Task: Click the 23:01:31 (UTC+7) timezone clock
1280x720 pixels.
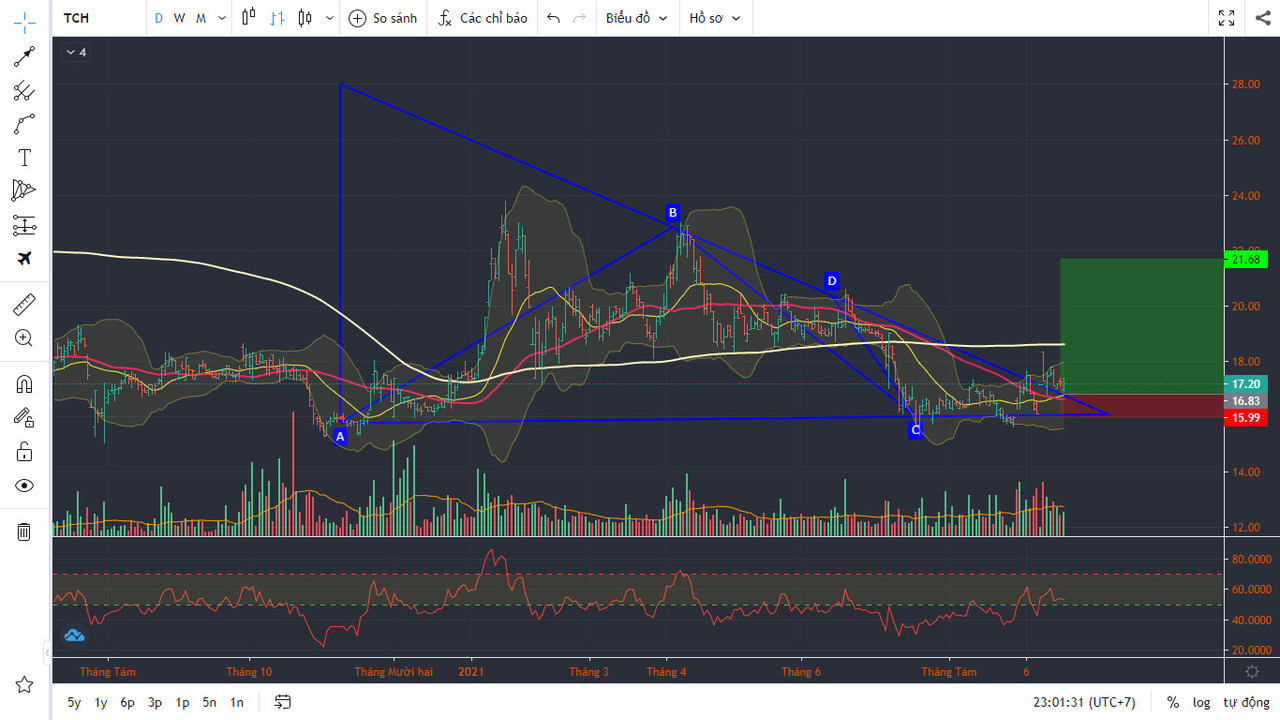Action: [1084, 702]
